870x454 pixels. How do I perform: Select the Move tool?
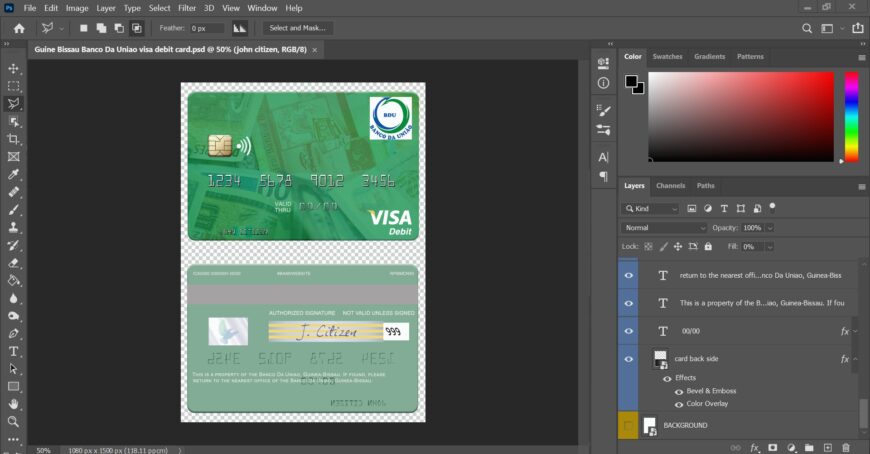point(13,68)
